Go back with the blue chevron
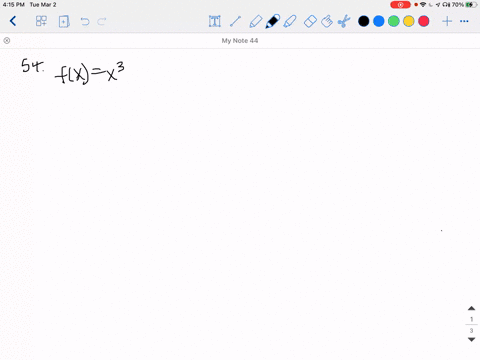Screen dimensions: 480x360 coord(13,21)
